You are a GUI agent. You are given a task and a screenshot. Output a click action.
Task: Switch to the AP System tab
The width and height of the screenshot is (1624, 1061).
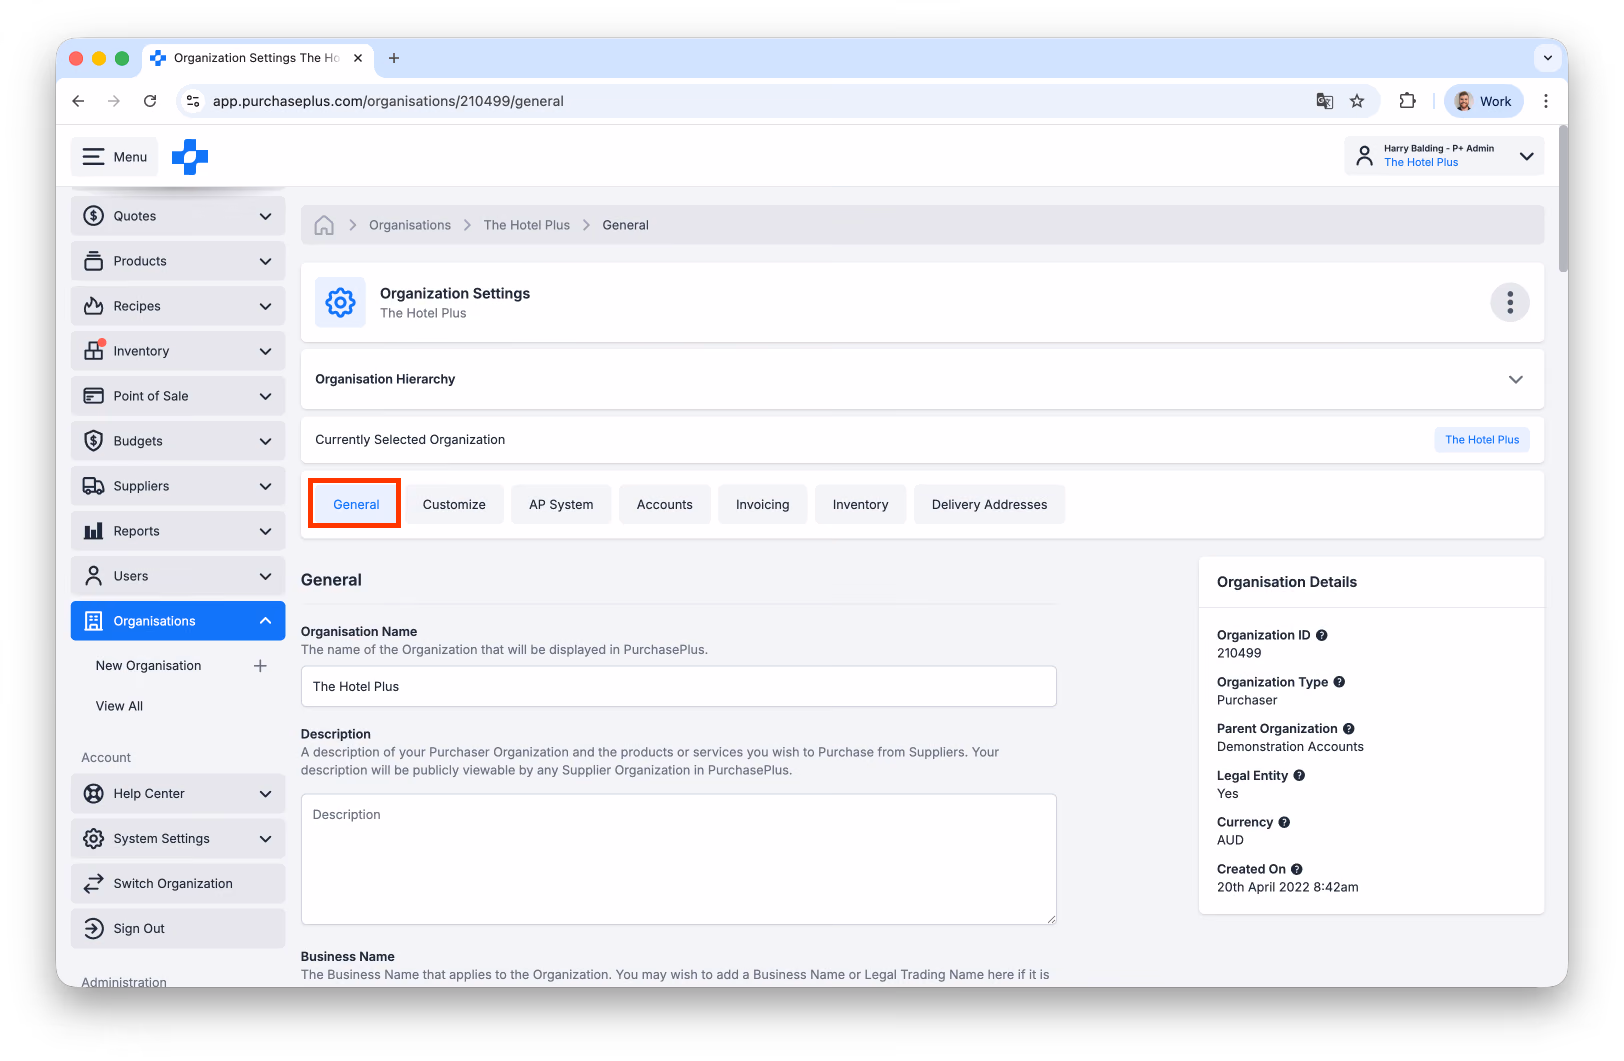(561, 505)
